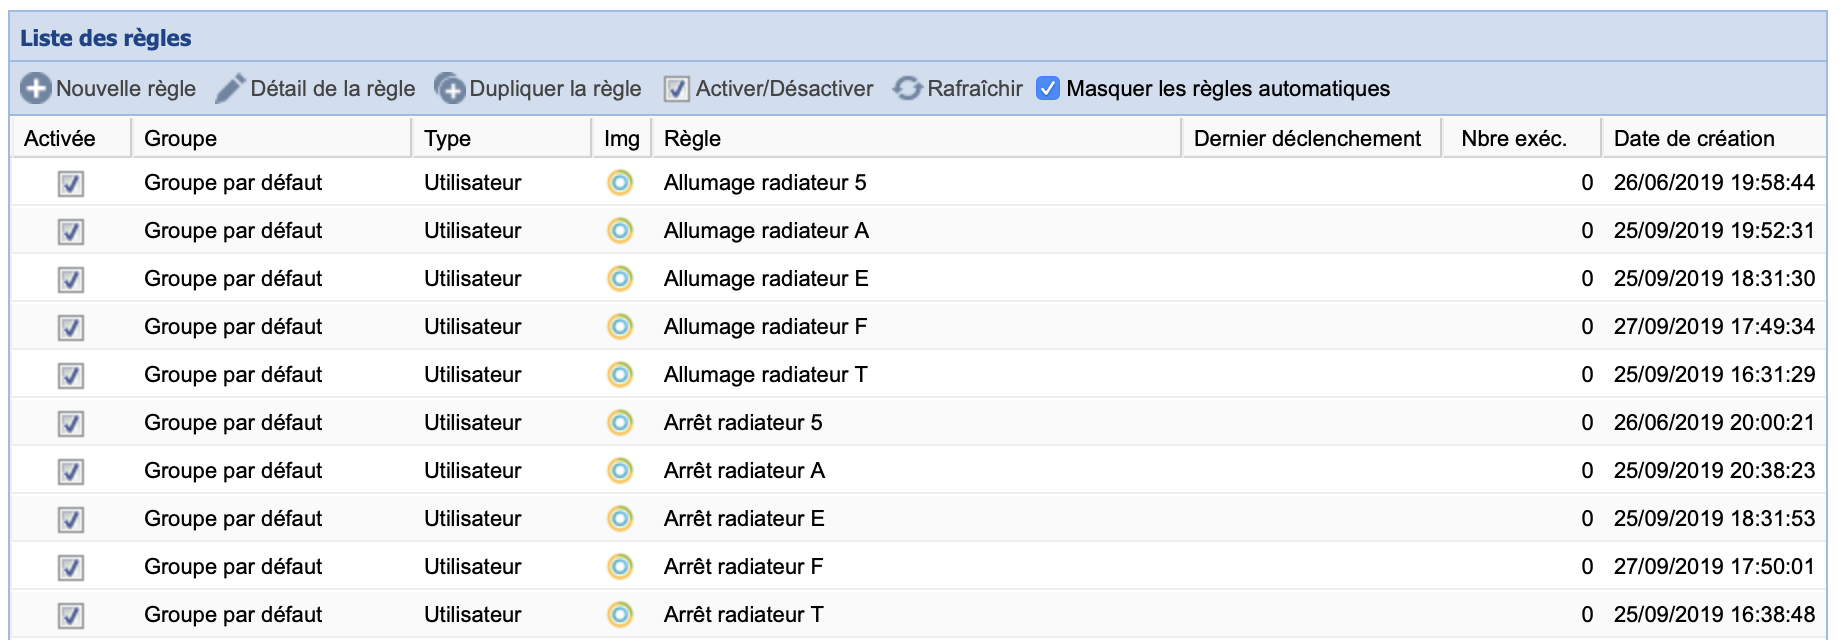
Task: Sort by the Type column header
Action: pyautogui.click(x=501, y=138)
